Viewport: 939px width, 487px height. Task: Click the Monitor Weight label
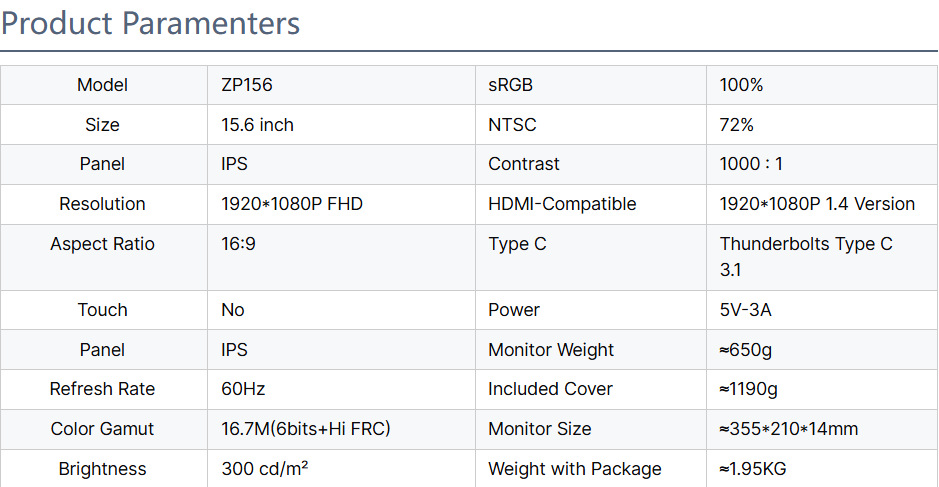(551, 350)
